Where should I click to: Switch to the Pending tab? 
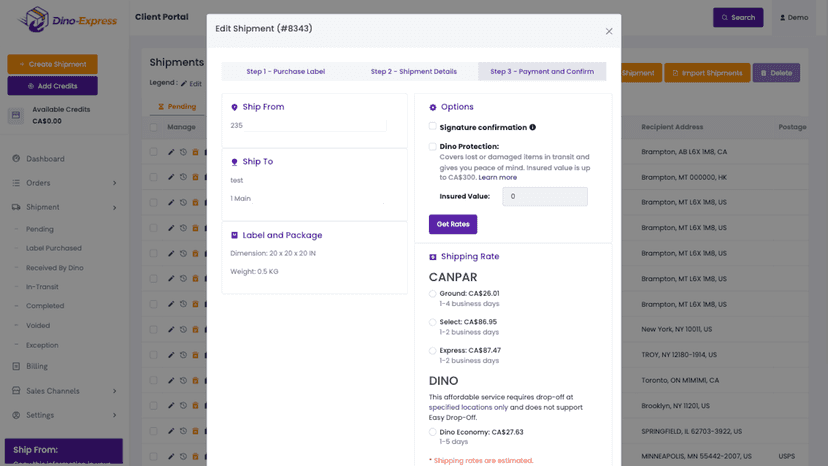click(177, 107)
